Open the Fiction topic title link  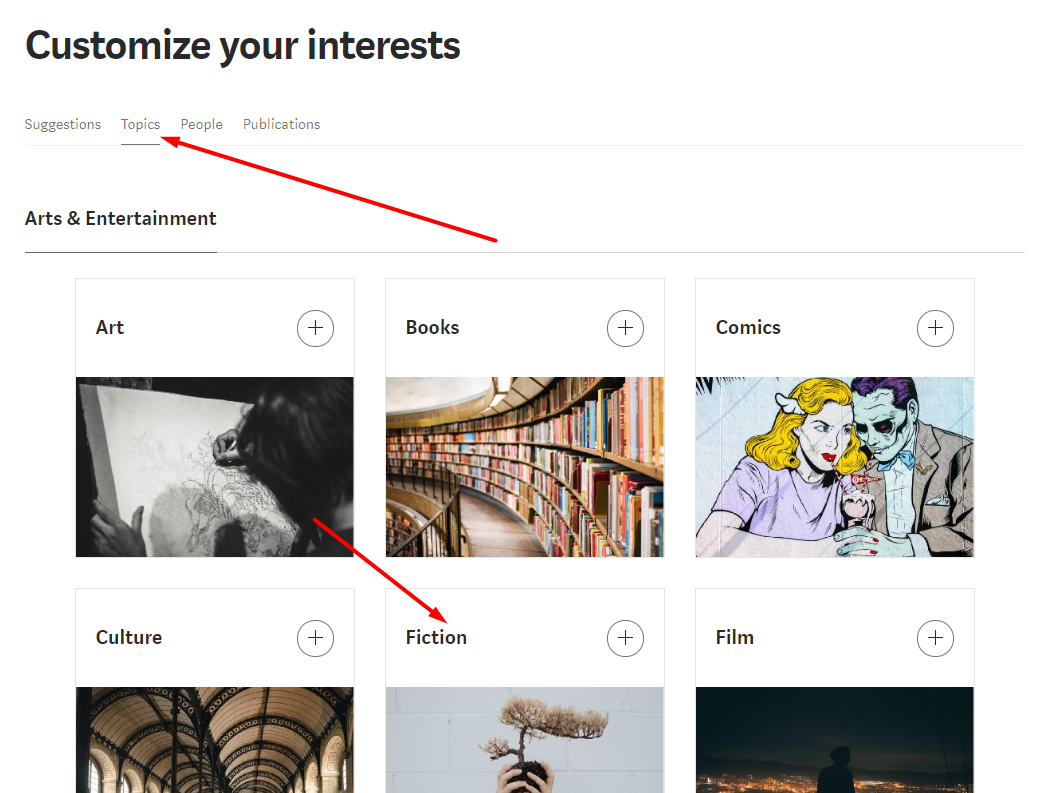pos(436,638)
